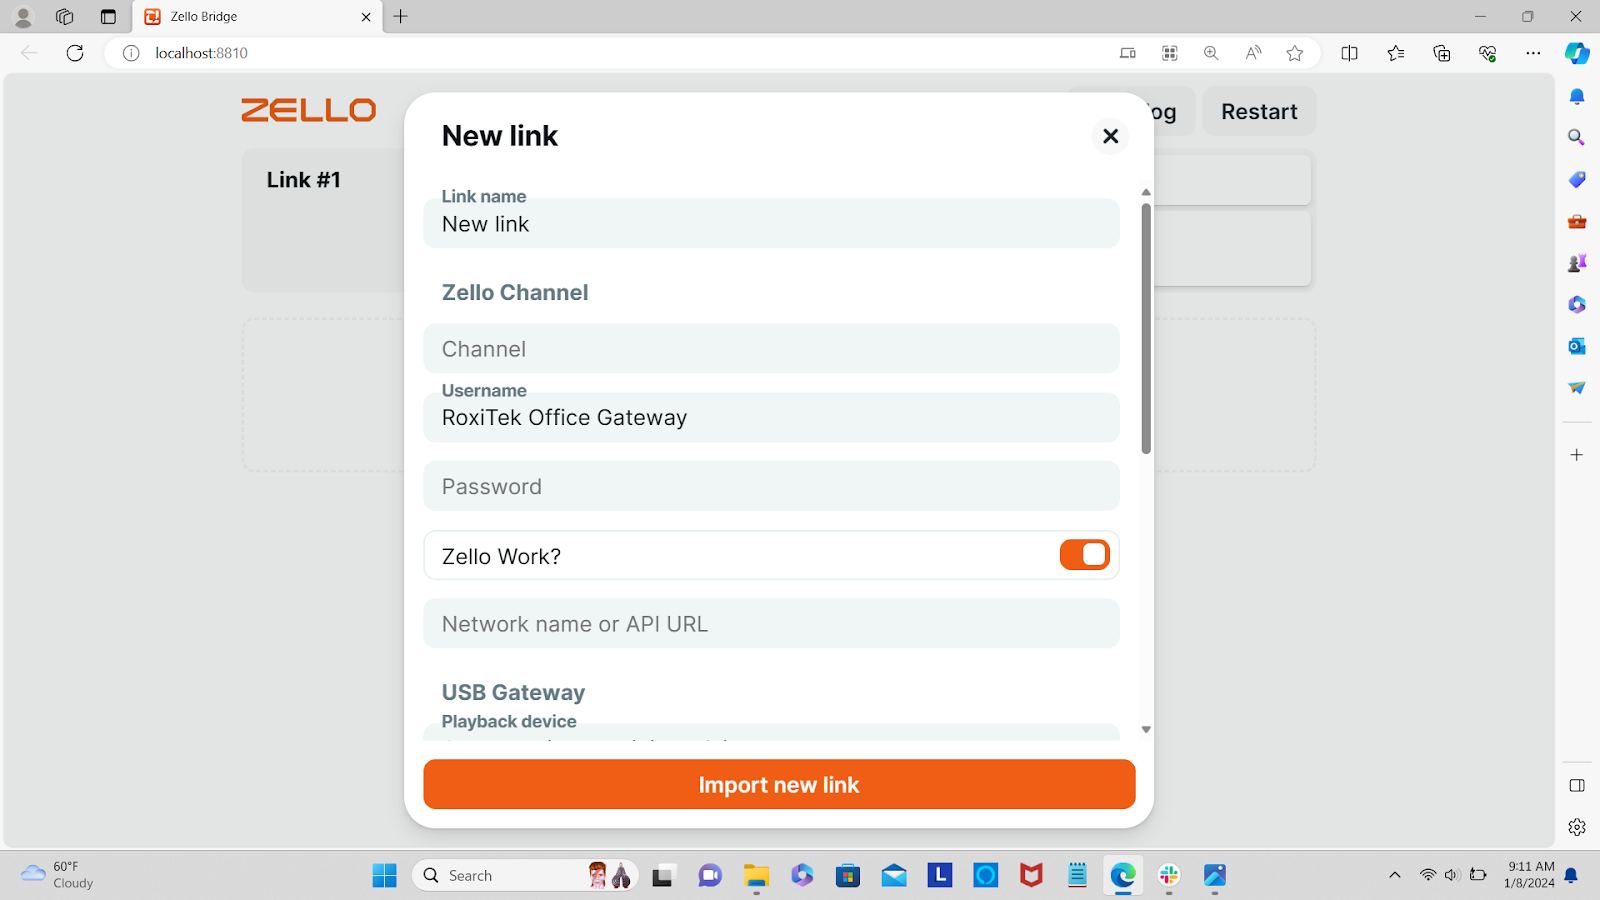The width and height of the screenshot is (1600, 900).
Task: Select the Zello Bridge tab
Action: [257, 17]
